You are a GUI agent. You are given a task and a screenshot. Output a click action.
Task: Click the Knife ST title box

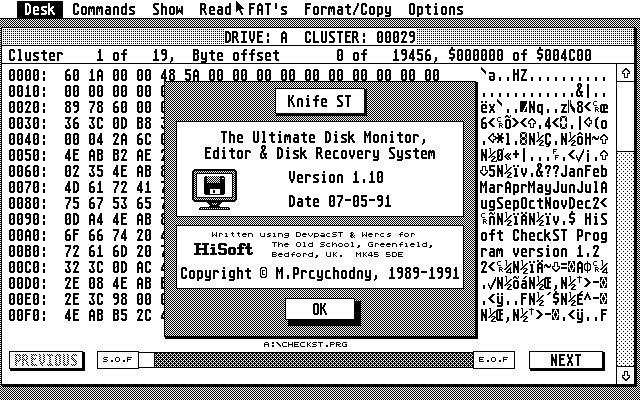tap(320, 101)
